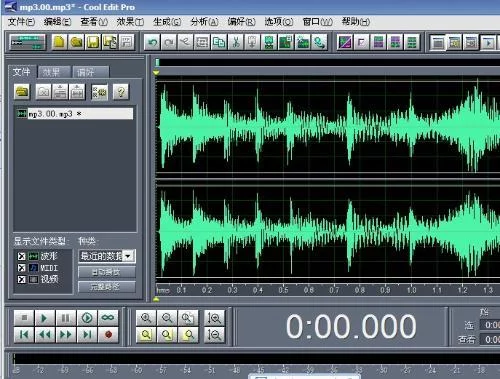Switch to the 效果 tab in the left panel

(x=53, y=72)
